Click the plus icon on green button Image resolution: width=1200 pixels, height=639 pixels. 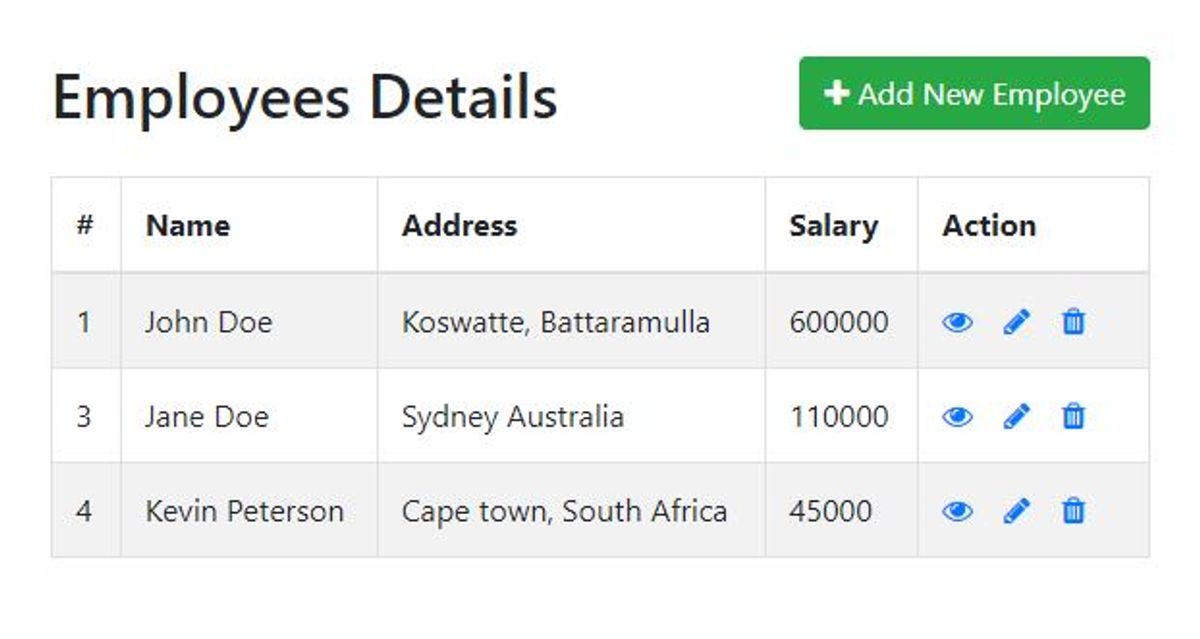[x=837, y=93]
